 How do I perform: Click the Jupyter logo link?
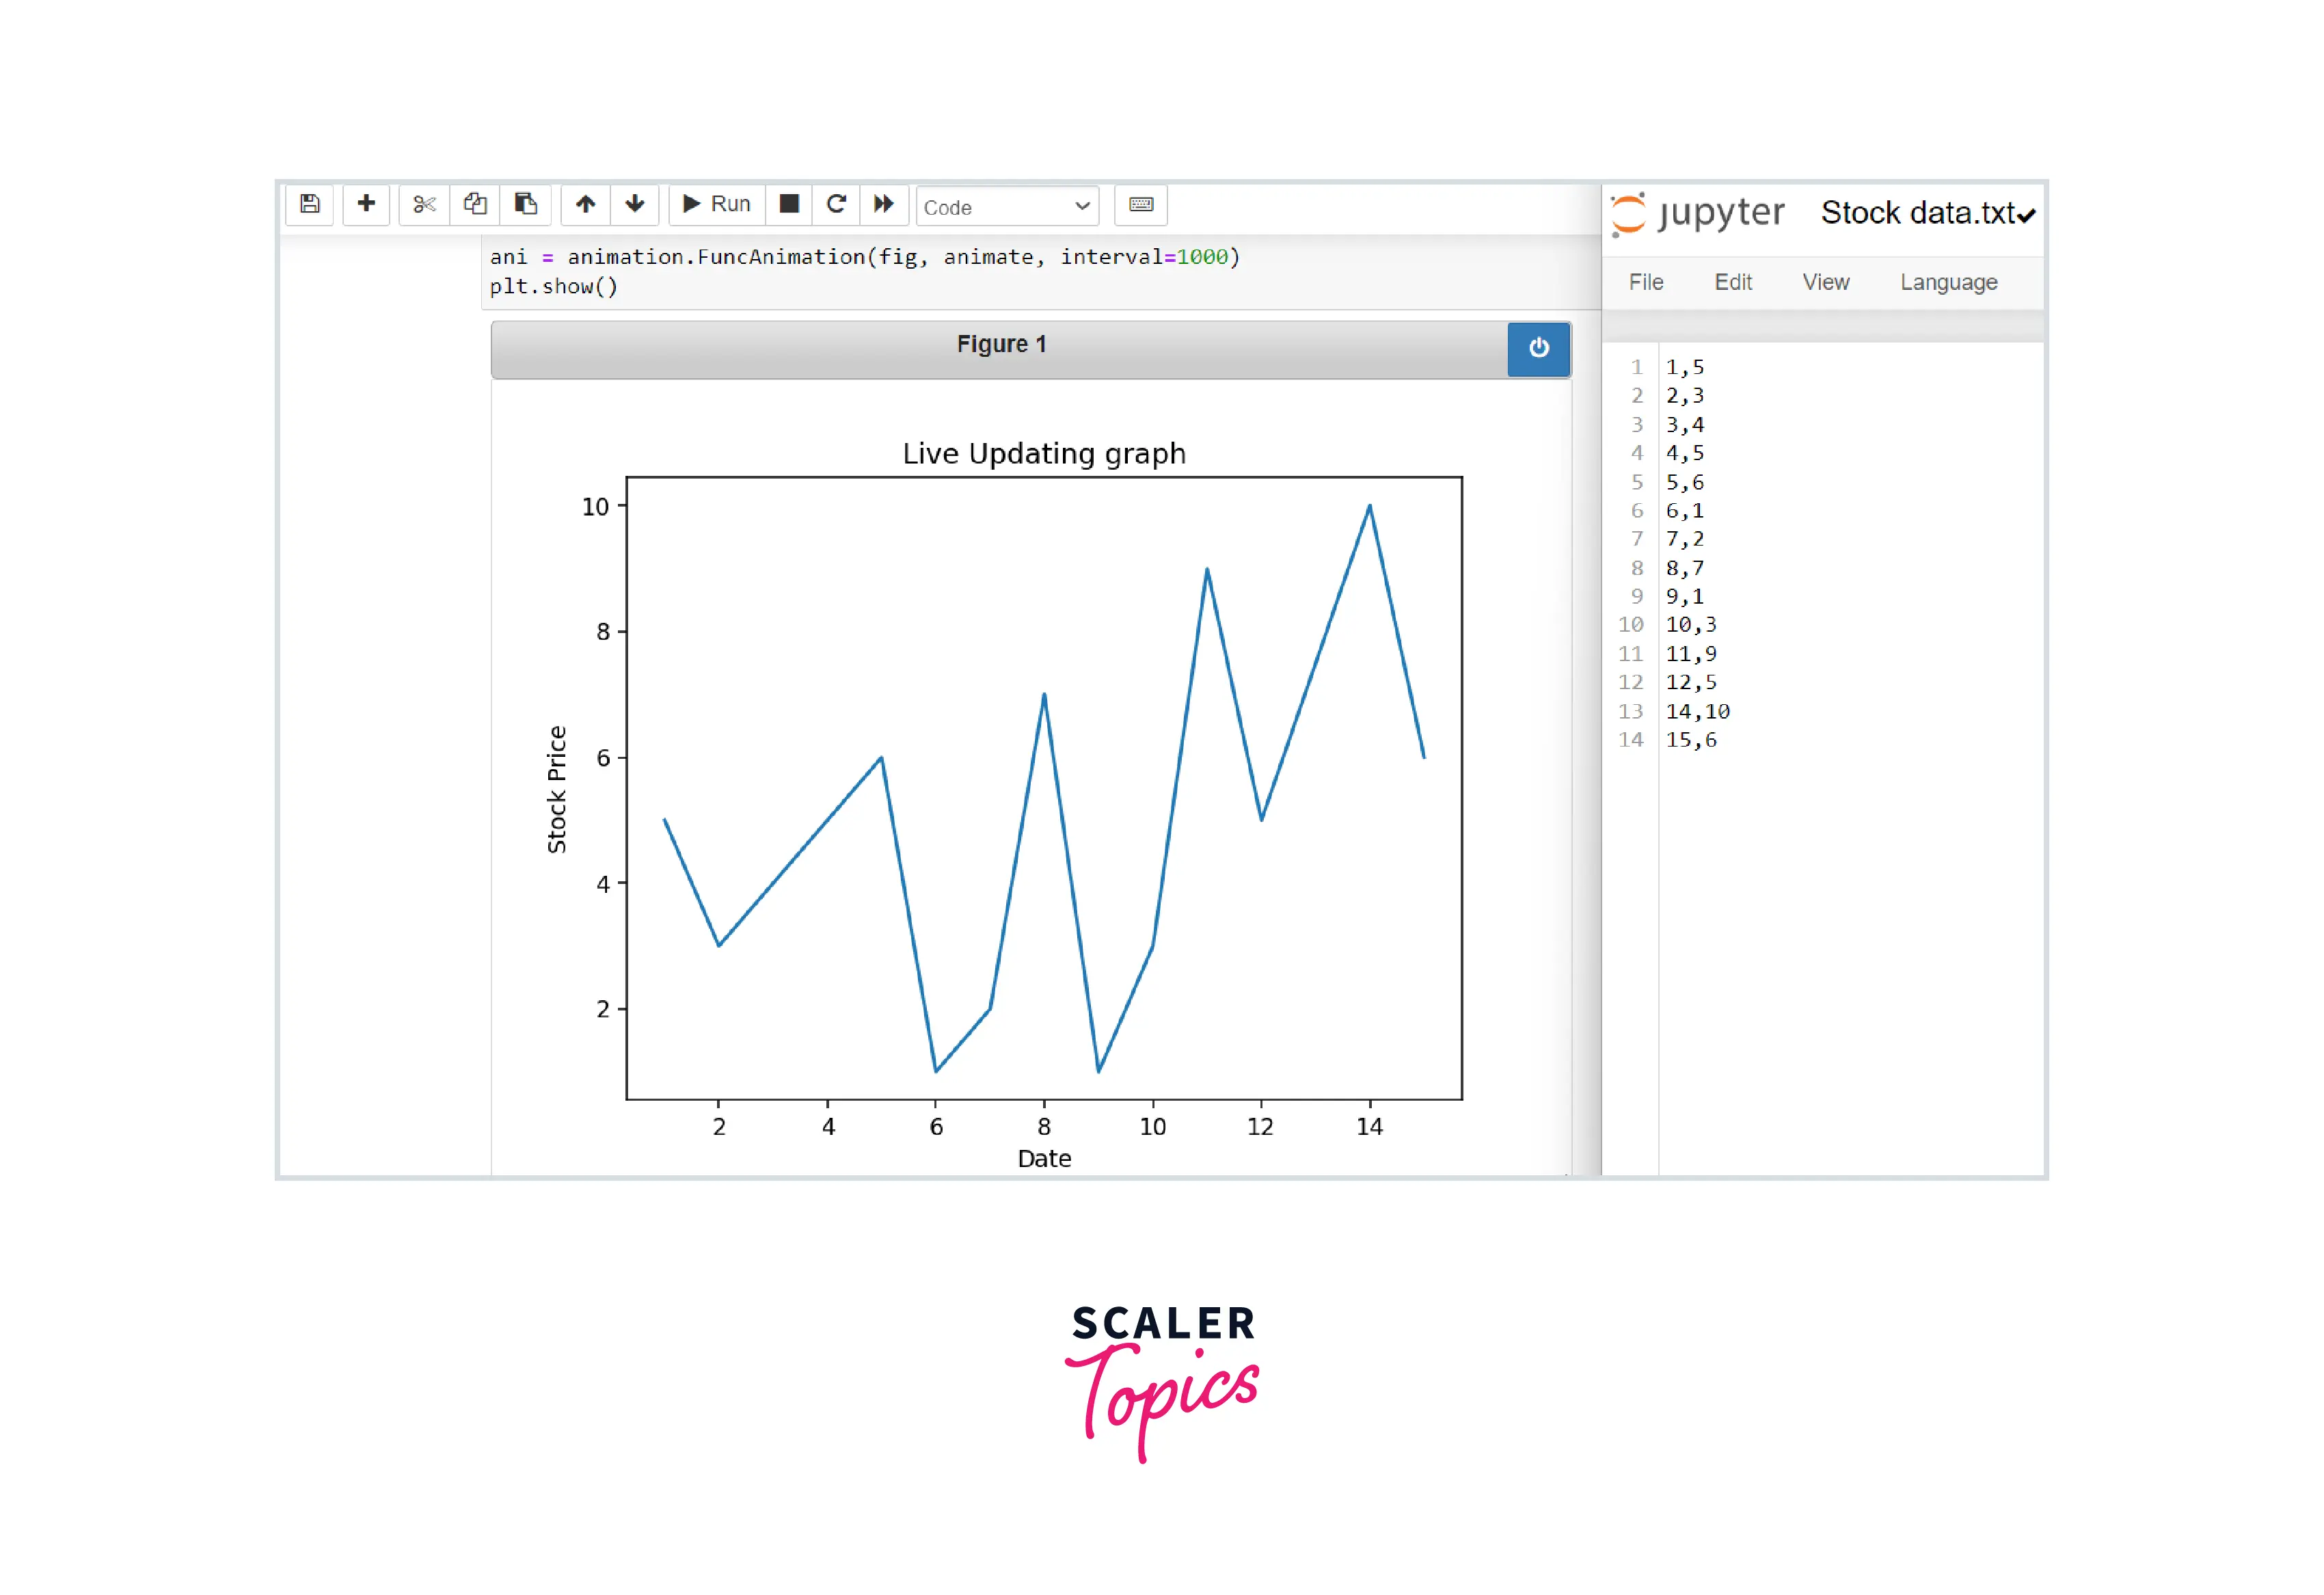point(1698,213)
